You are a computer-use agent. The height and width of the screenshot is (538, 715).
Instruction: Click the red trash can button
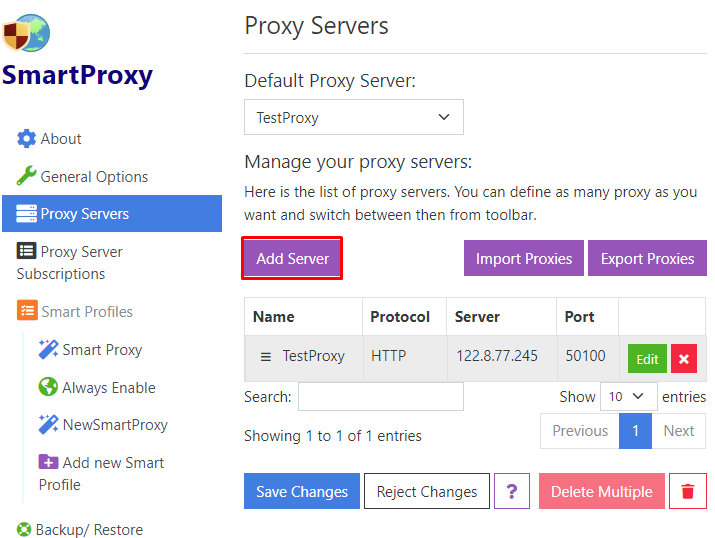tap(688, 491)
